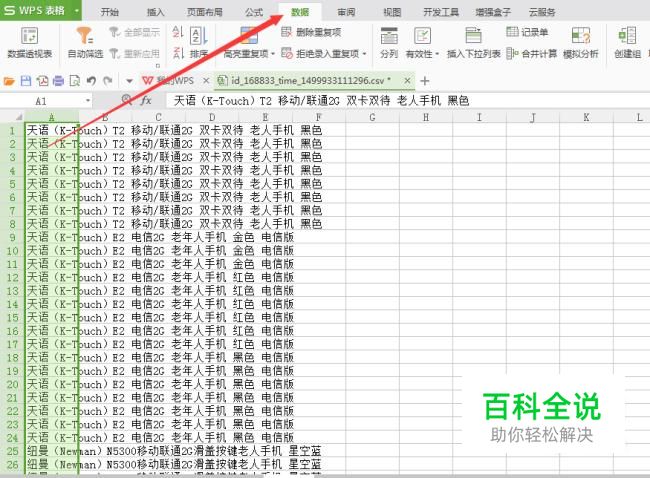Open 记录单 record form
Image resolution: width=650 pixels, height=478 pixels.
point(527,32)
